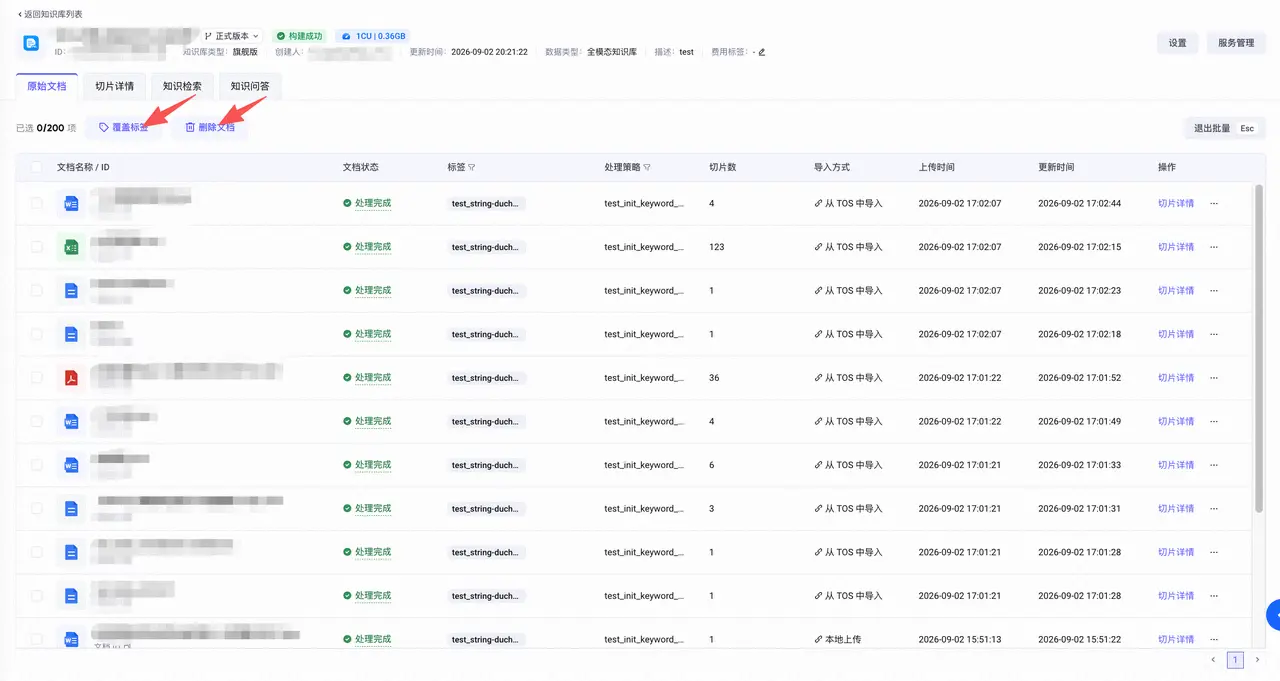This screenshot has height=681, width=1280.
Task: Open 切片详情 link for the 123-slice row
Action: [1176, 247]
